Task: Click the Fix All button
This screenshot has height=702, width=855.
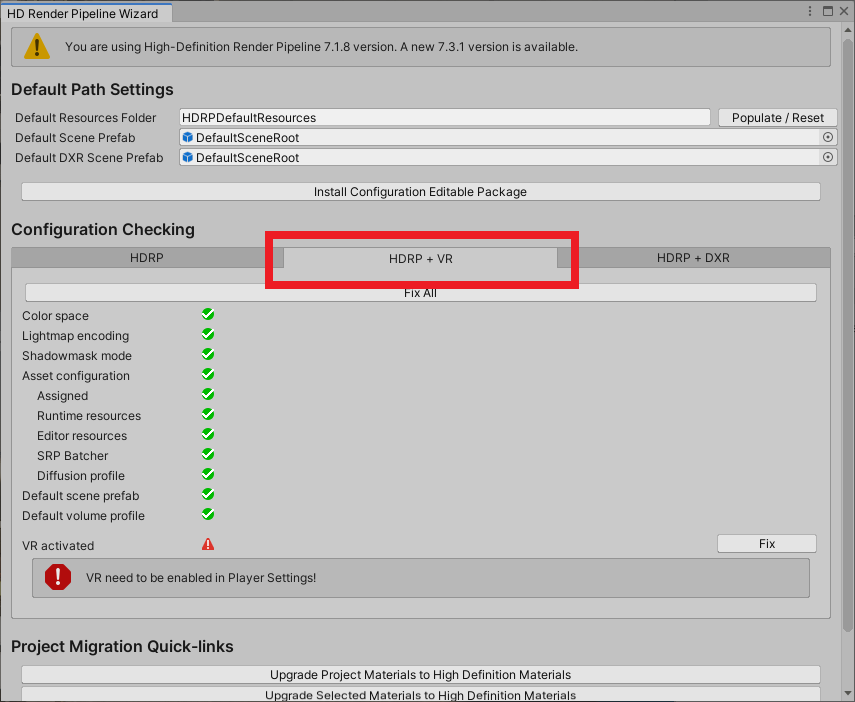Action: [x=420, y=293]
